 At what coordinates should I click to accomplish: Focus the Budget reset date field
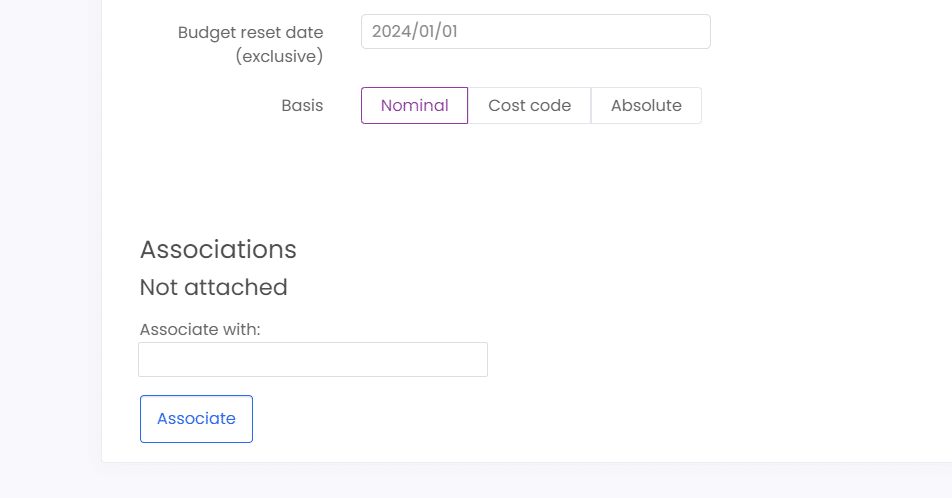pos(536,32)
